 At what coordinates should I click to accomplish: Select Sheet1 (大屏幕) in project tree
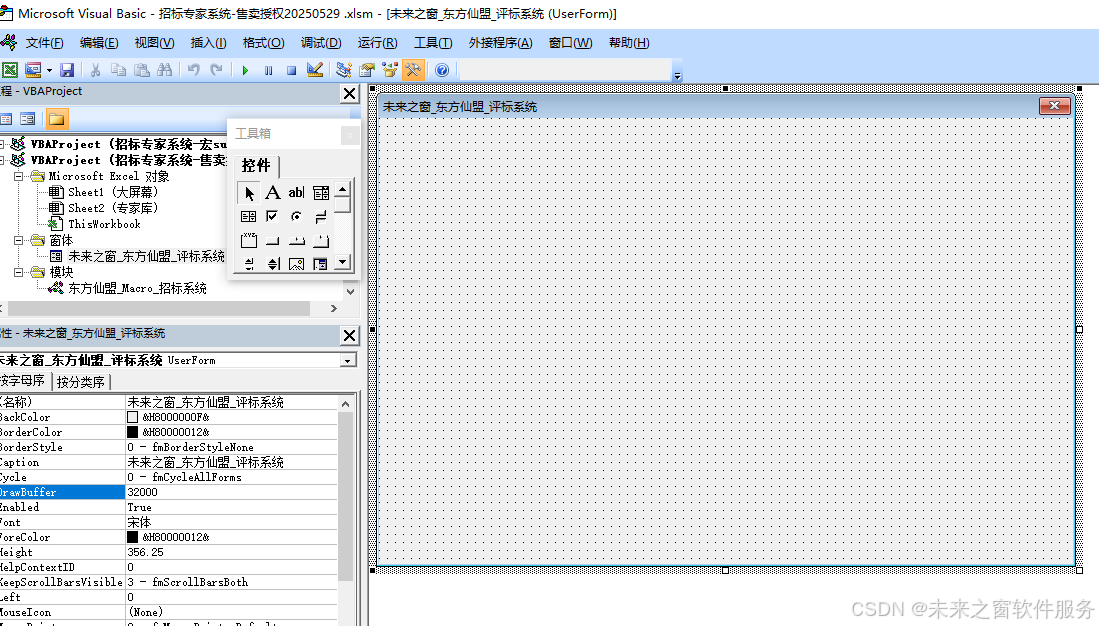tap(112, 192)
